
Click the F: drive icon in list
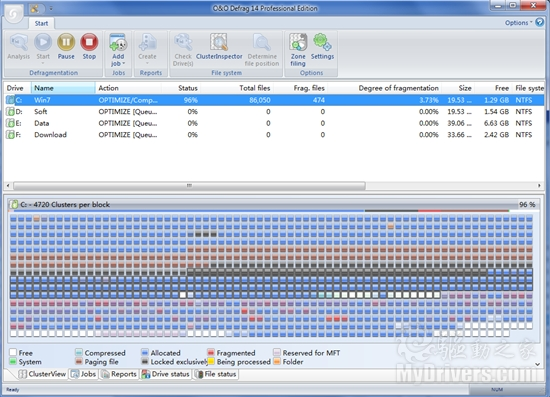11,135
